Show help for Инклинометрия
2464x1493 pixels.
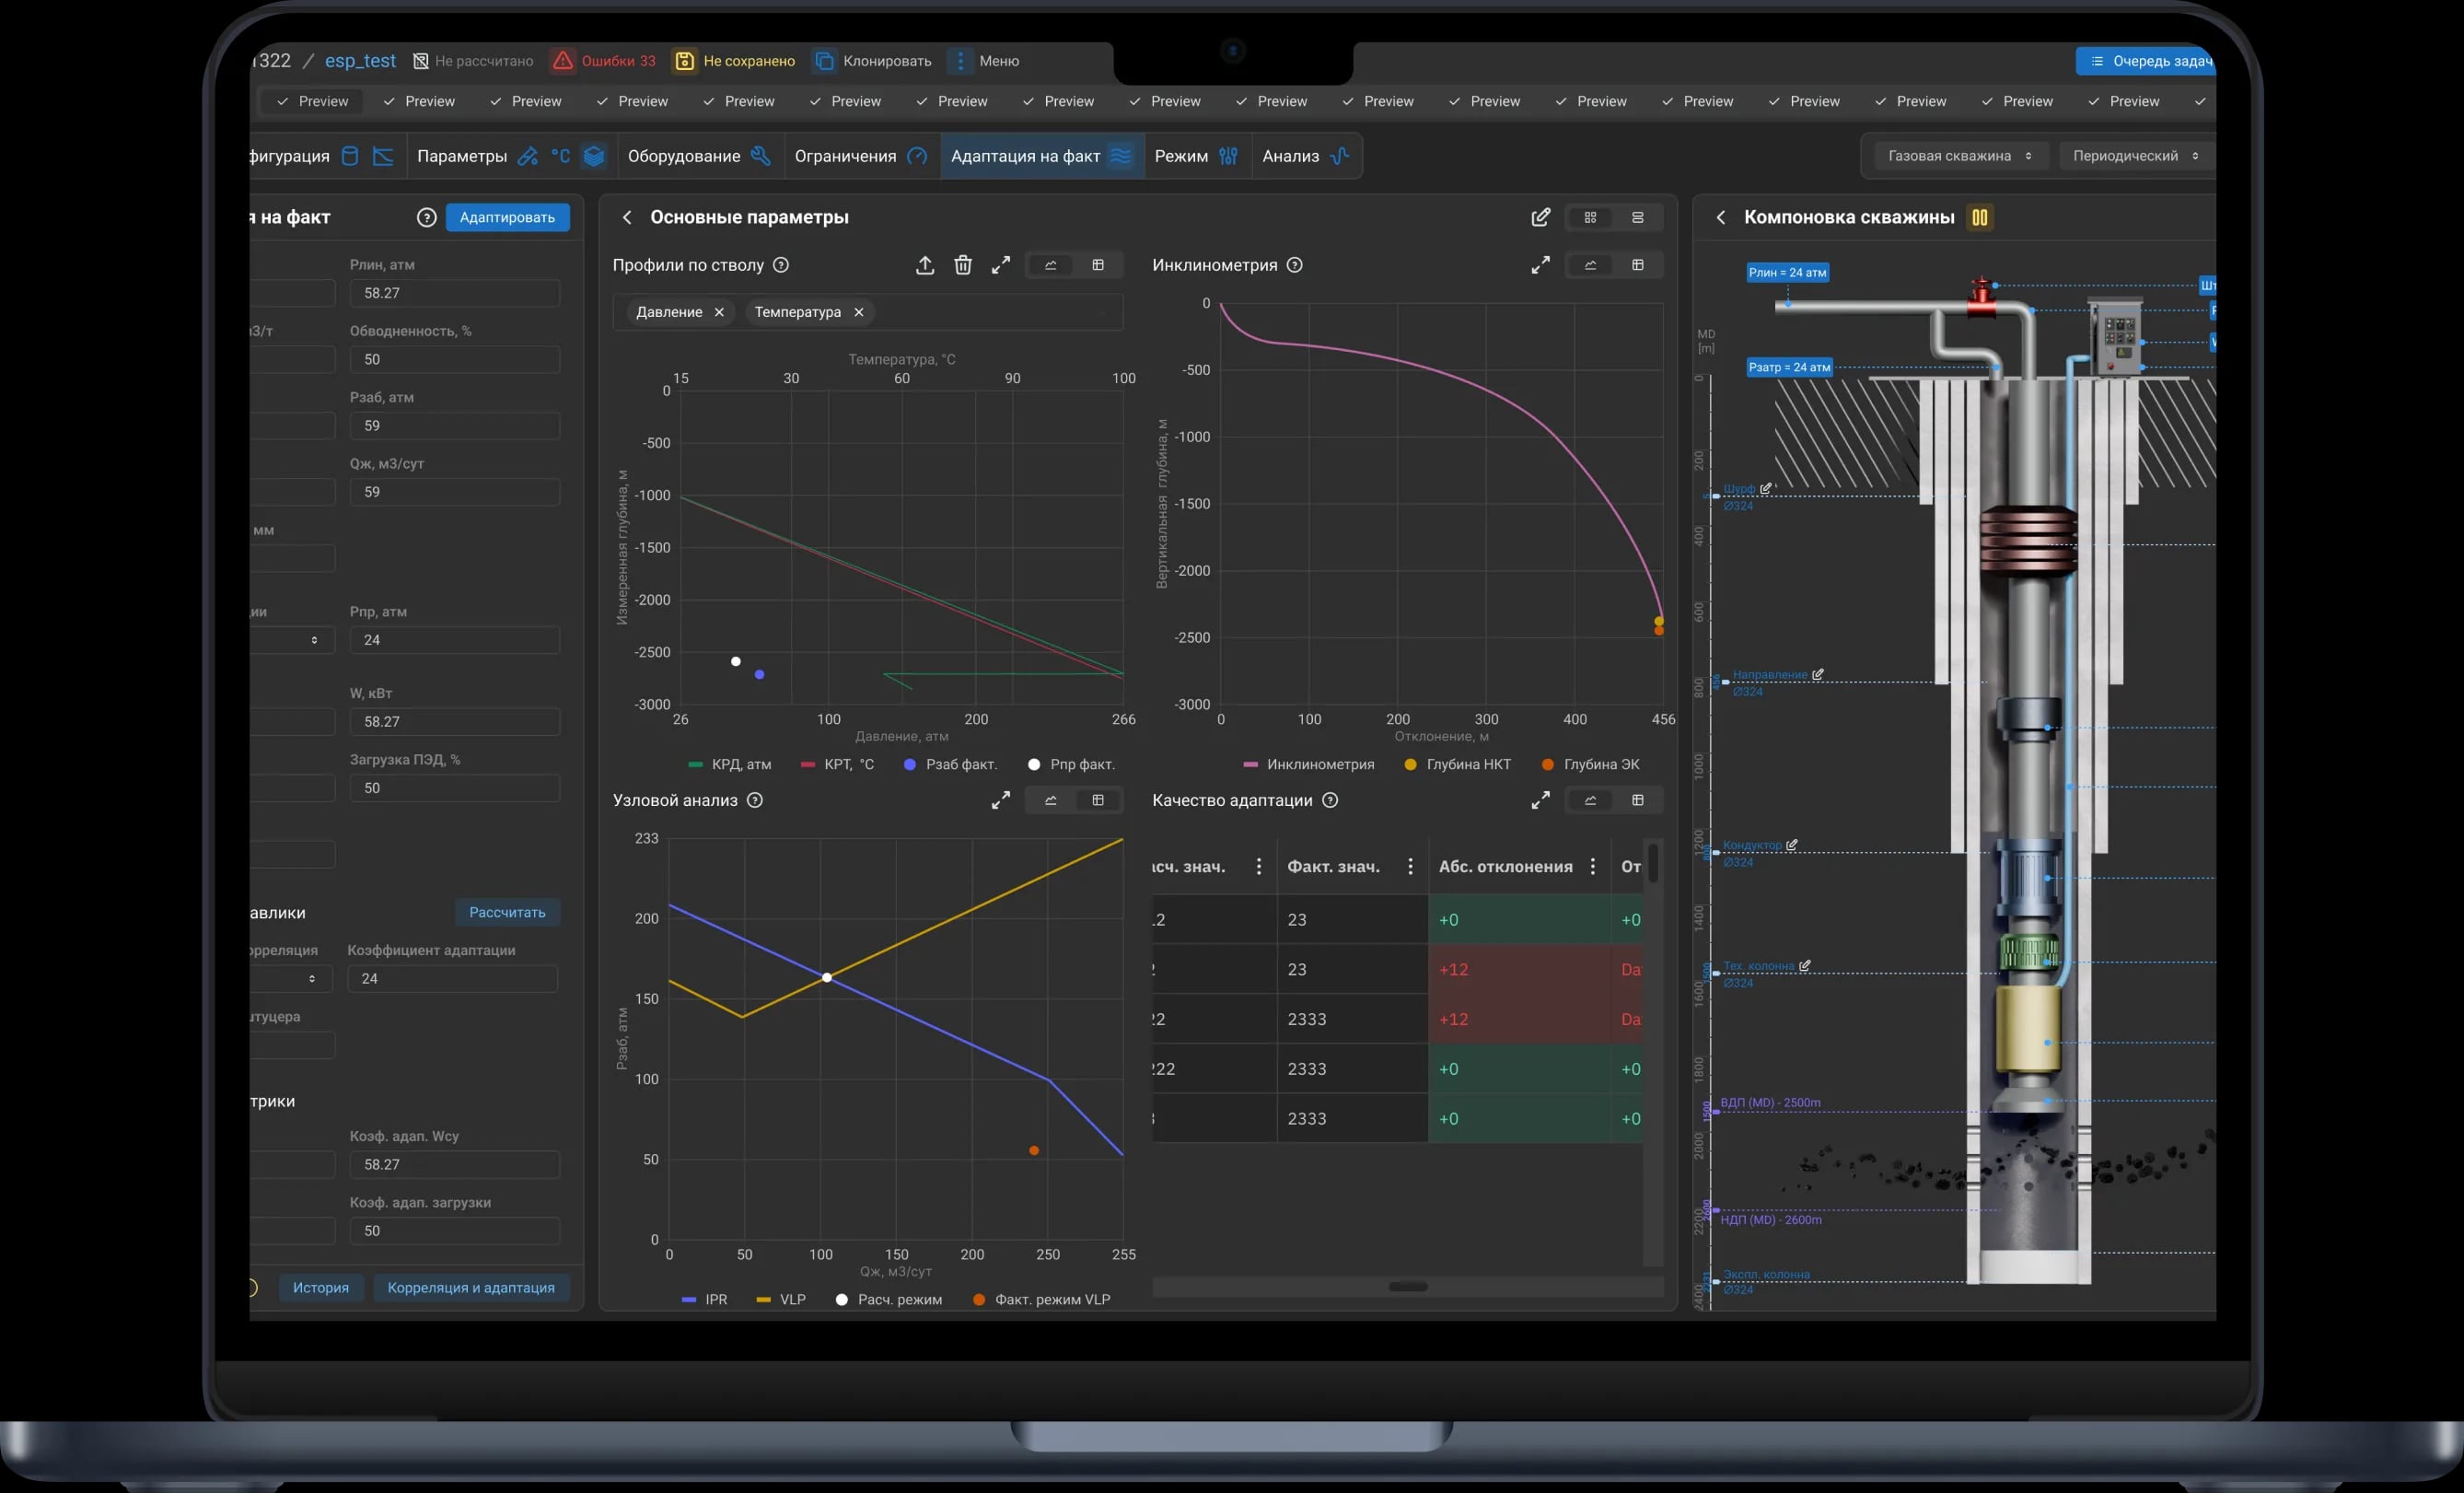click(1295, 265)
